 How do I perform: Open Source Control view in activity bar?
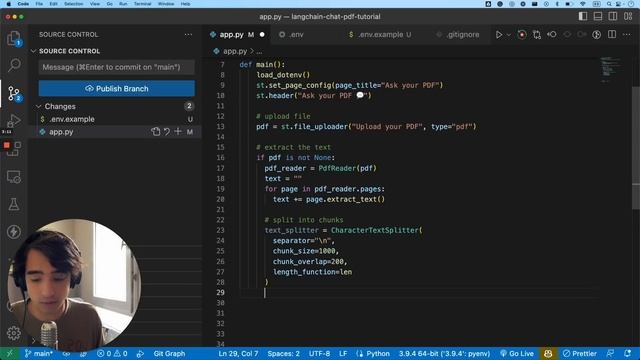point(14,93)
